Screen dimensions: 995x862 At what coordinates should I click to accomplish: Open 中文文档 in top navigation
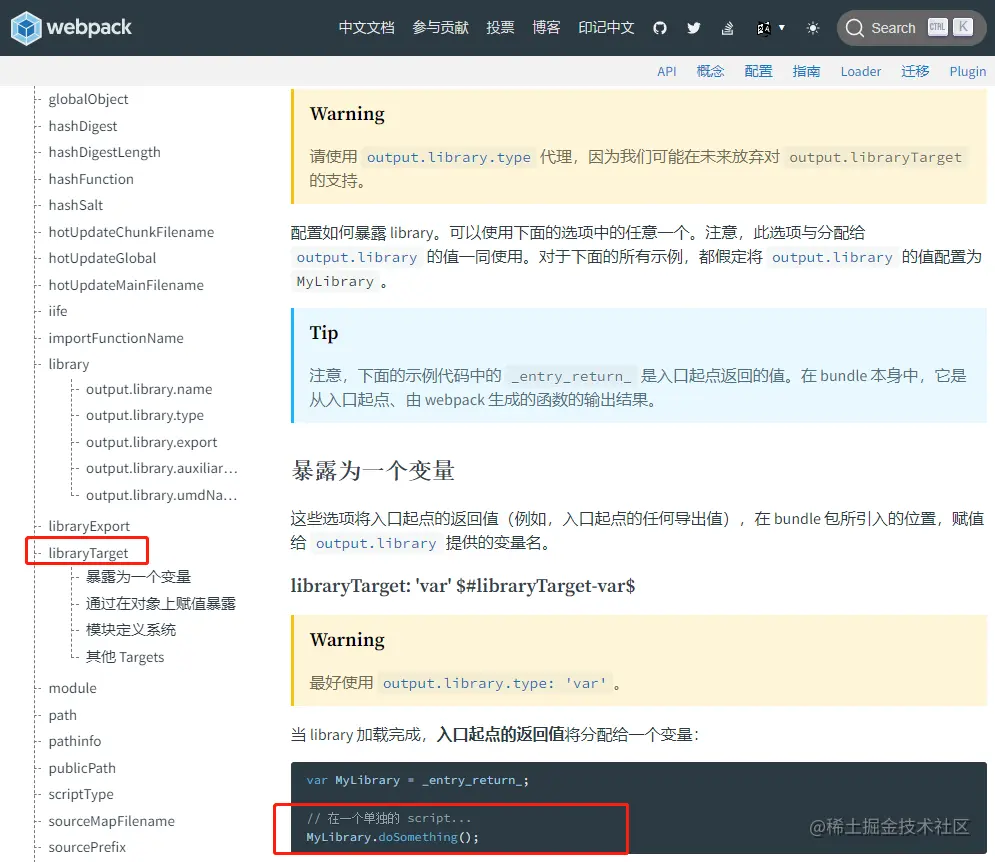click(366, 28)
